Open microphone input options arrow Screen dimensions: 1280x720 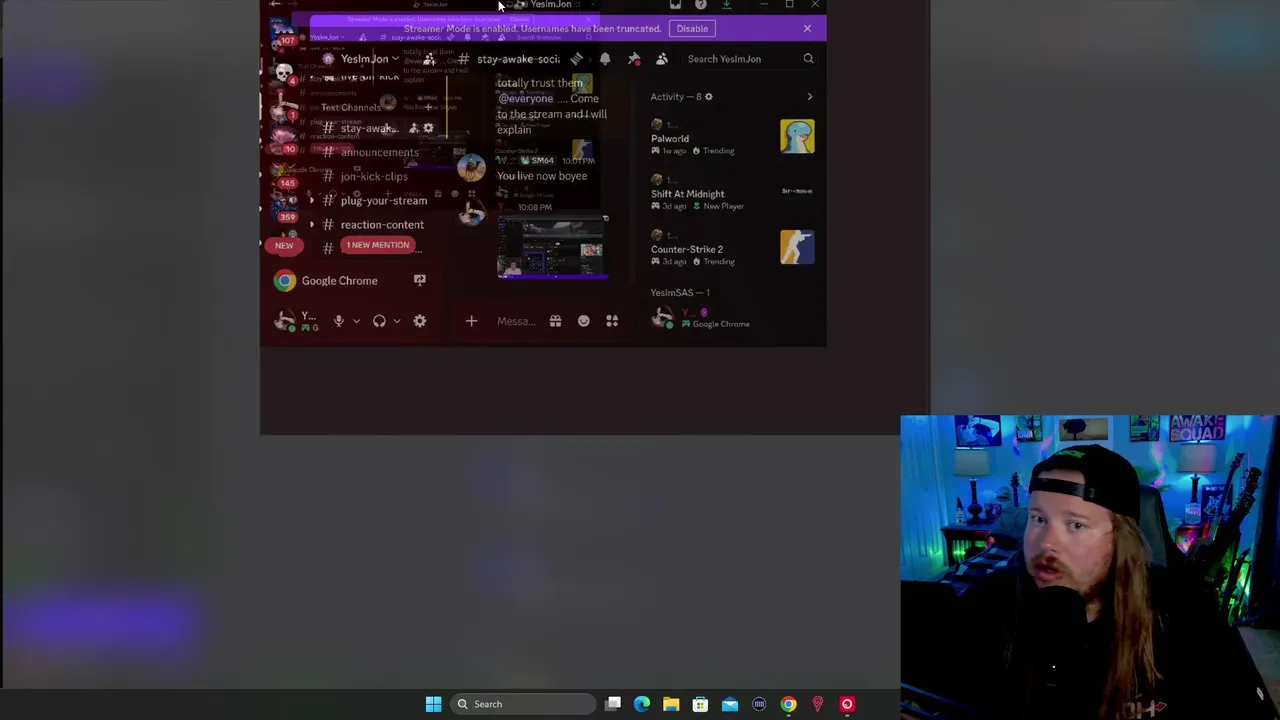tap(356, 321)
